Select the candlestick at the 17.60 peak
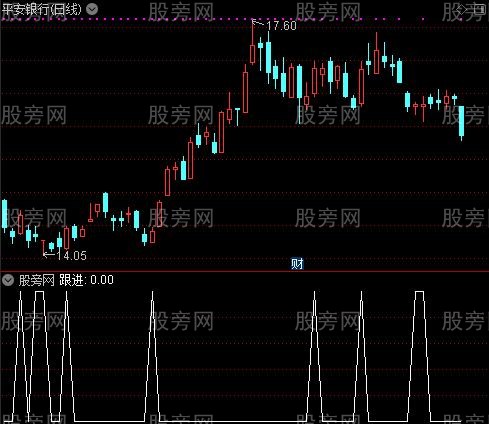The width and height of the screenshot is (489, 424). tap(253, 42)
